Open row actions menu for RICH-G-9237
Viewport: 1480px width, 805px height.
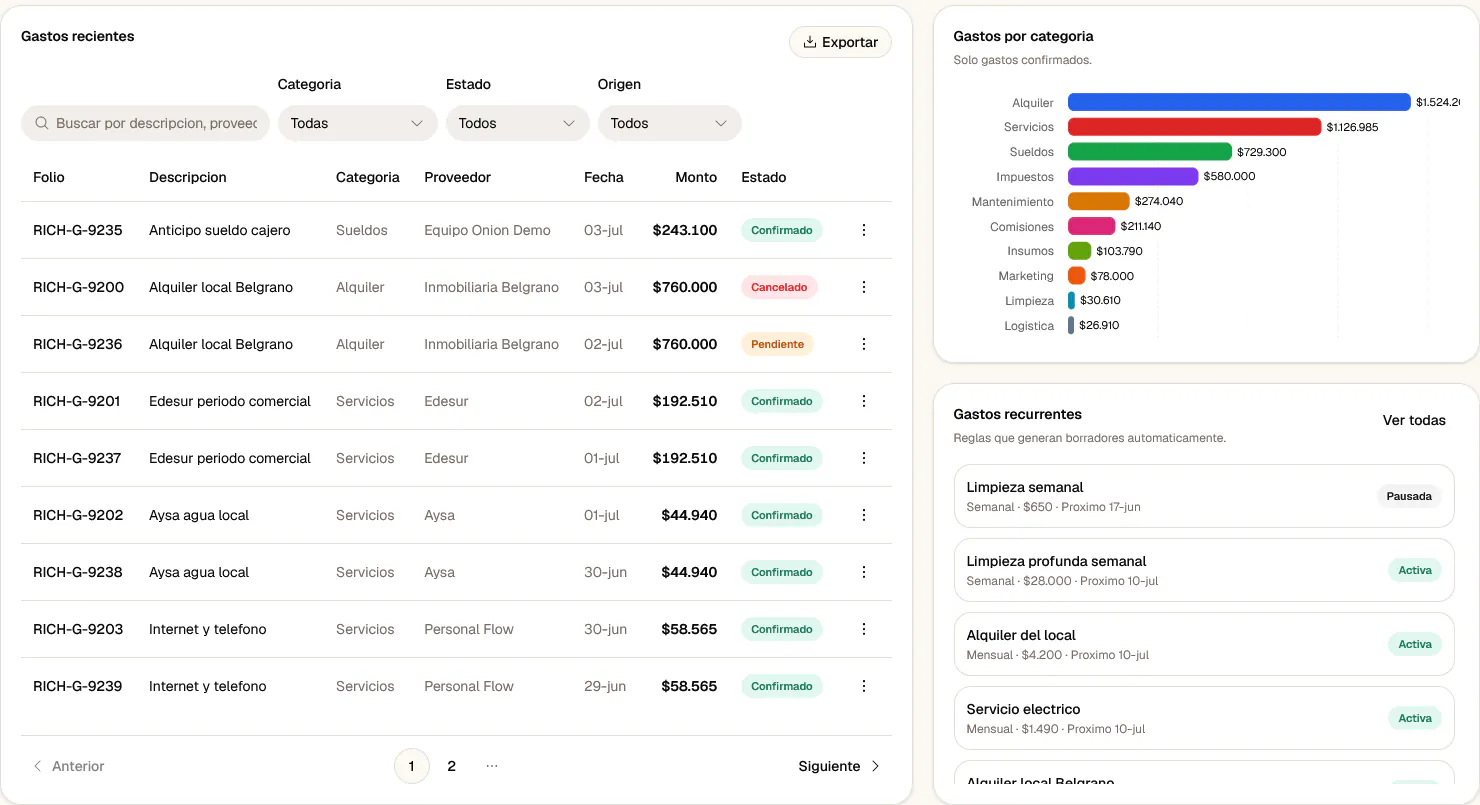(864, 458)
